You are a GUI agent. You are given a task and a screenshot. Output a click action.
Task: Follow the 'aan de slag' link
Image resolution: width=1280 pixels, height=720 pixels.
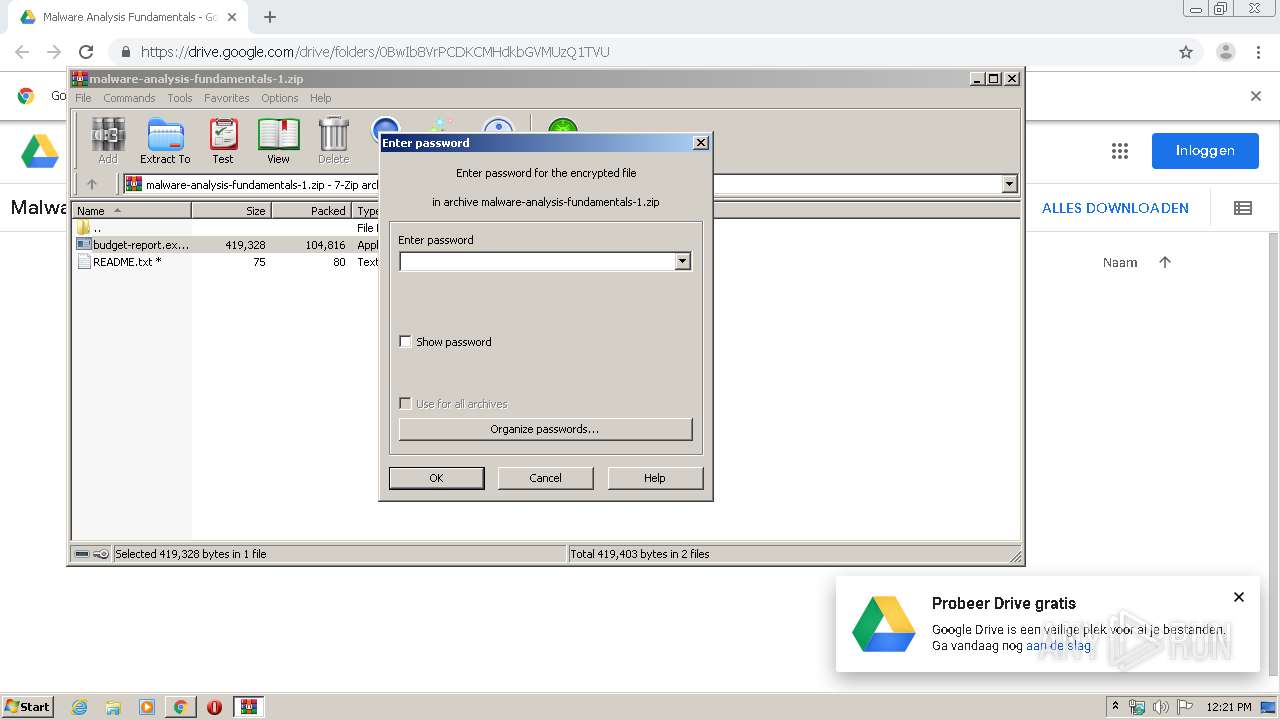click(1059, 646)
